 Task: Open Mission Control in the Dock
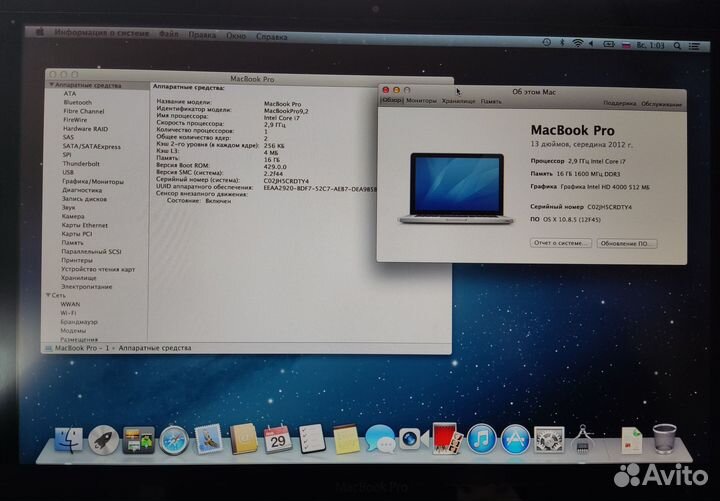click(x=138, y=440)
